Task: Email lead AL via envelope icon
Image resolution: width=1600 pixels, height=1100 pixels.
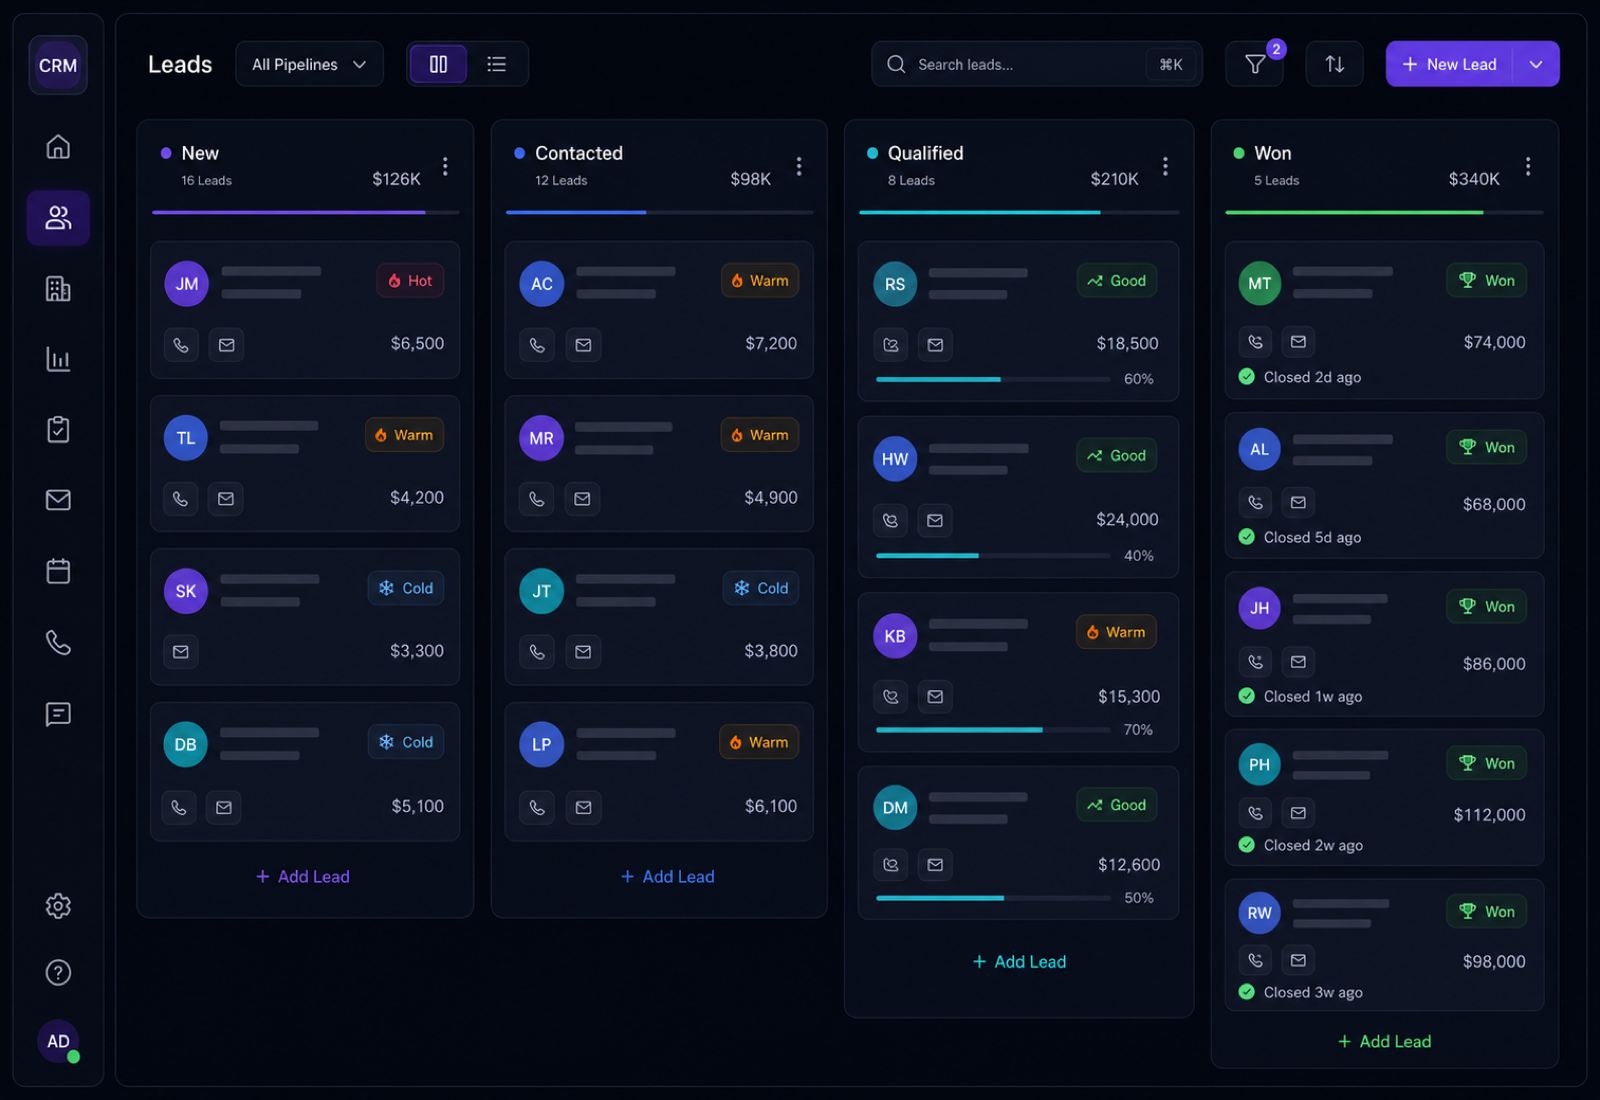Action: point(1298,502)
